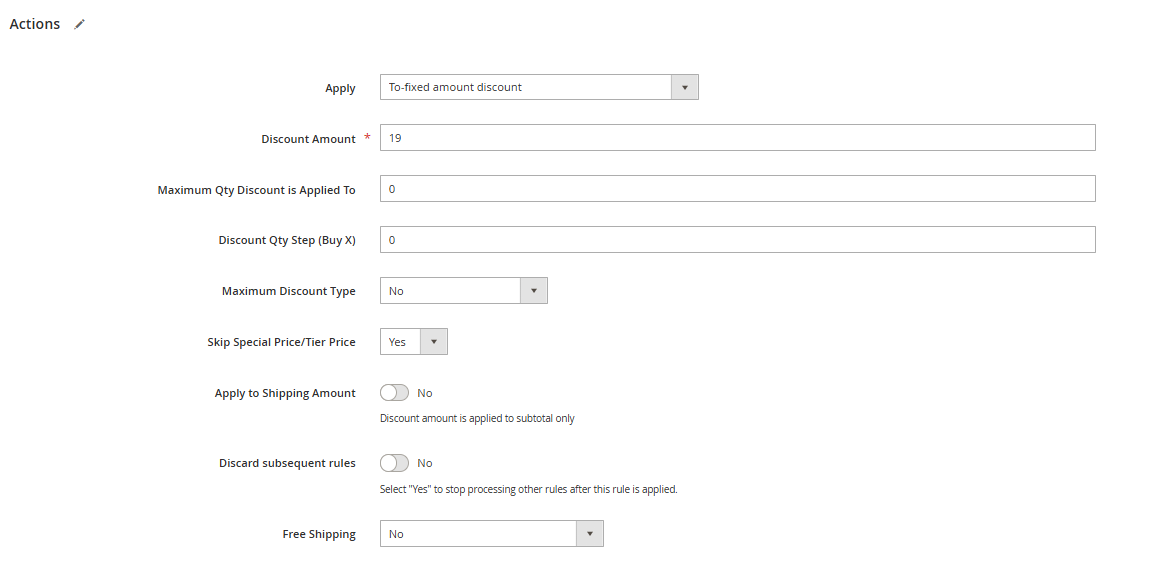Toggle the Discard subsequent rules switch

click(394, 463)
